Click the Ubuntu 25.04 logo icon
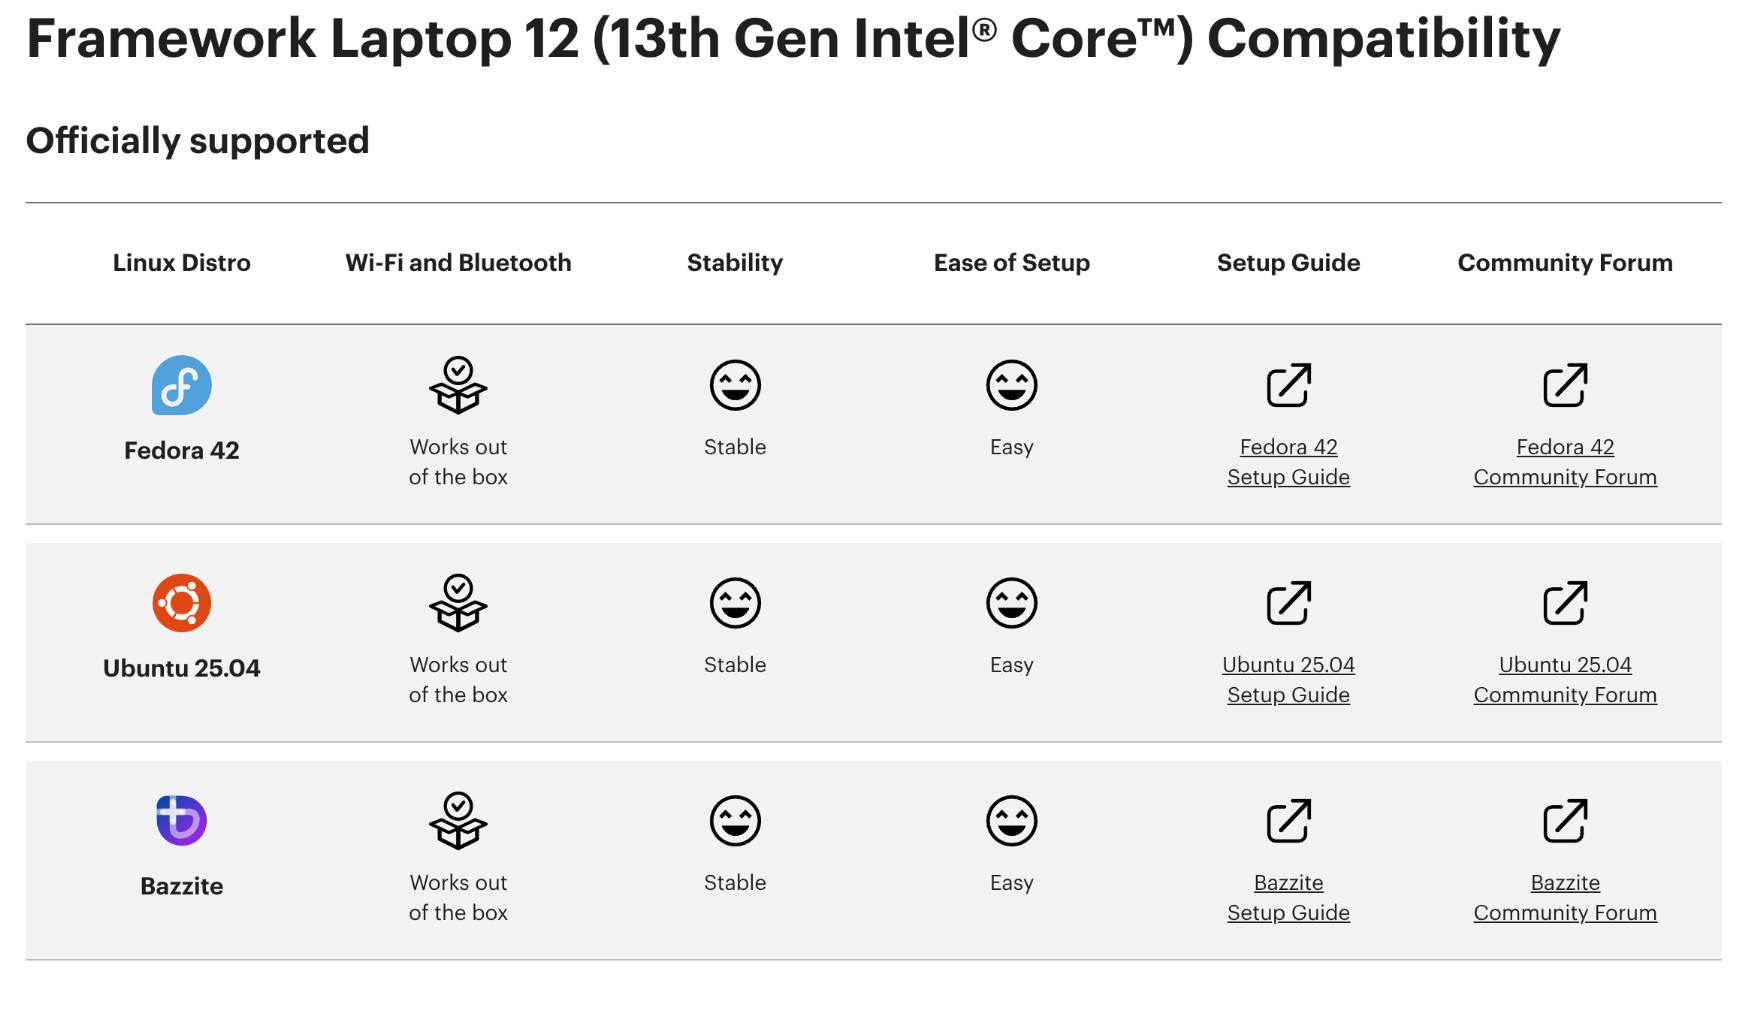This screenshot has width=1763, height=1029. pyautogui.click(x=181, y=603)
